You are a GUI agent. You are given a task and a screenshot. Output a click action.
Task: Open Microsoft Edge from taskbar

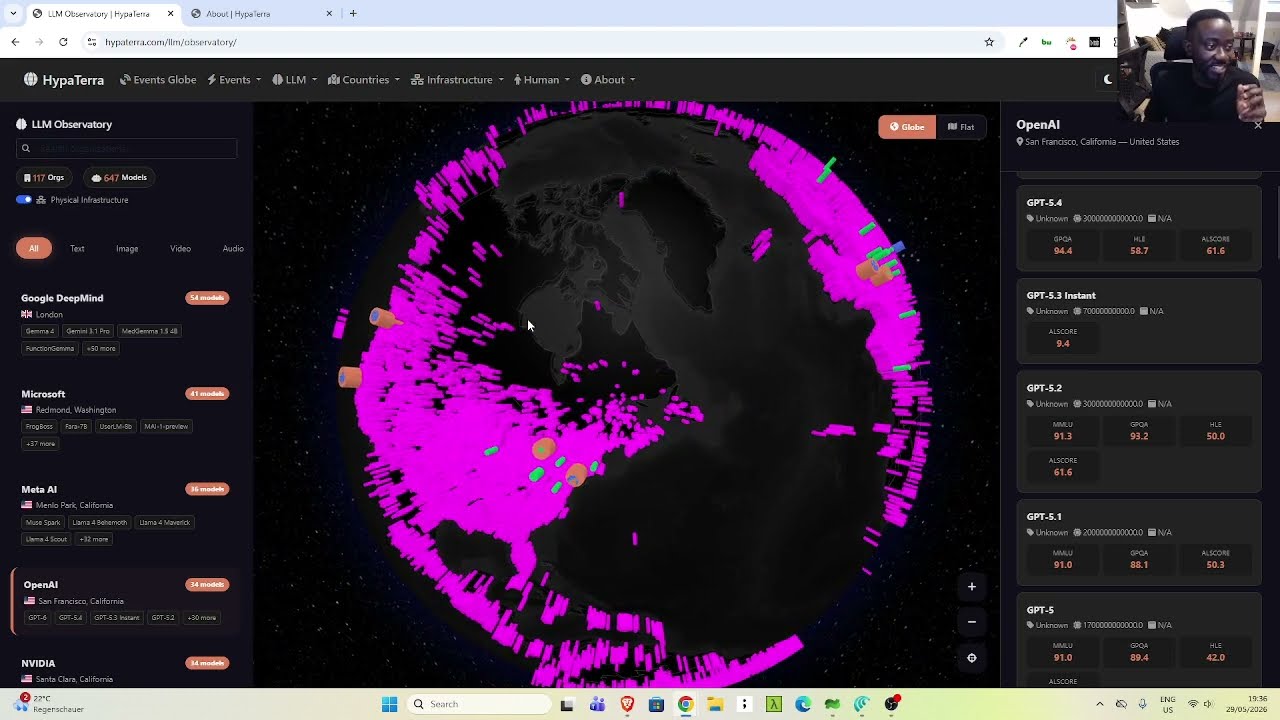click(x=803, y=704)
